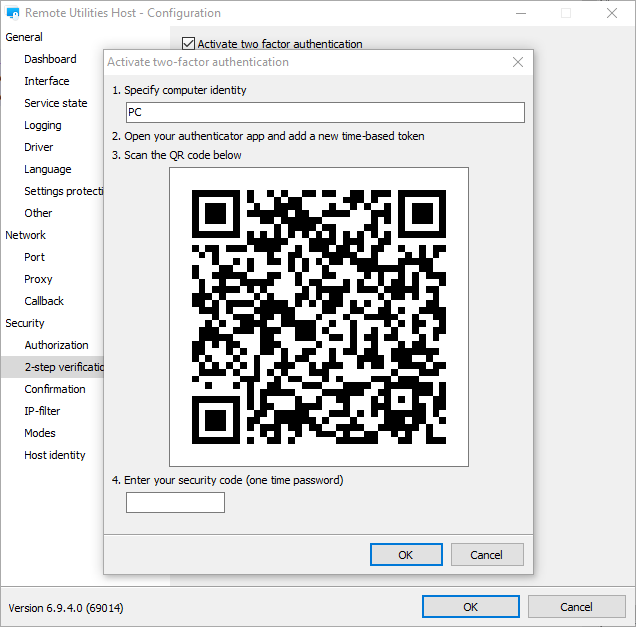Click the Security section header
Image resolution: width=636 pixels, height=627 pixels.
click(x=25, y=323)
